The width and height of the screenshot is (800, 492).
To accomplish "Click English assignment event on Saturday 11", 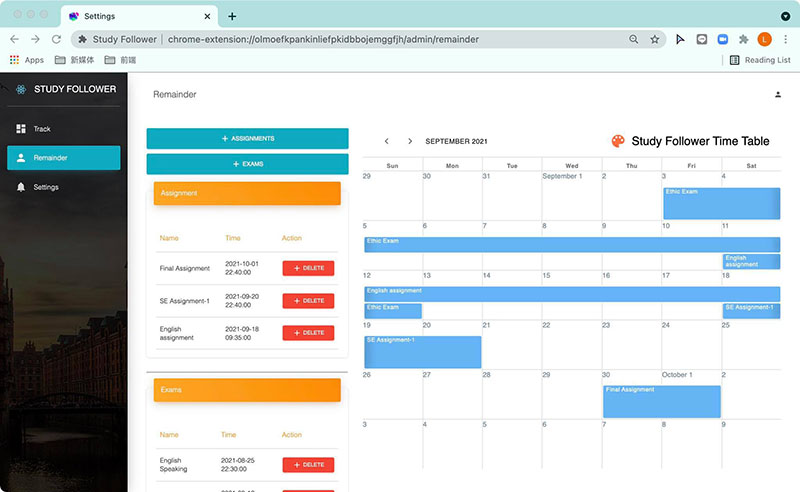I will coord(751,261).
